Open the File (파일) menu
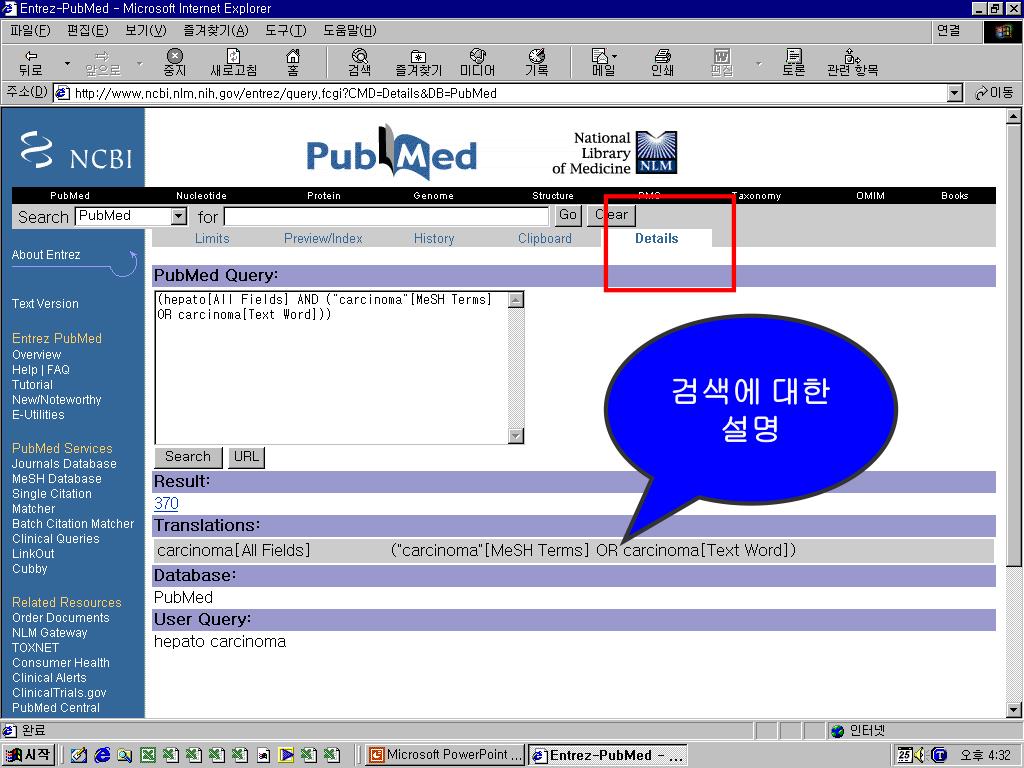 pyautogui.click(x=30, y=31)
